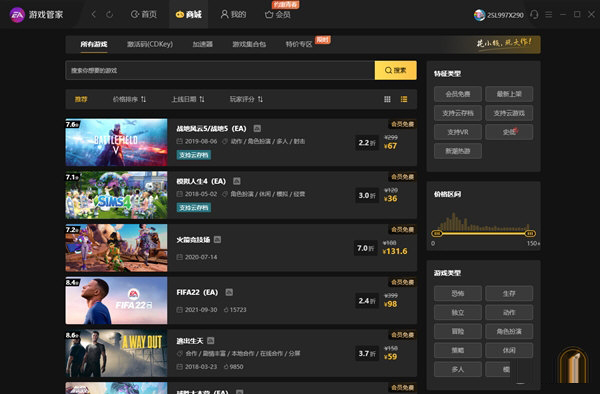Filter by 角色扮演 game type
The height and width of the screenshot is (394, 600).
(509, 331)
